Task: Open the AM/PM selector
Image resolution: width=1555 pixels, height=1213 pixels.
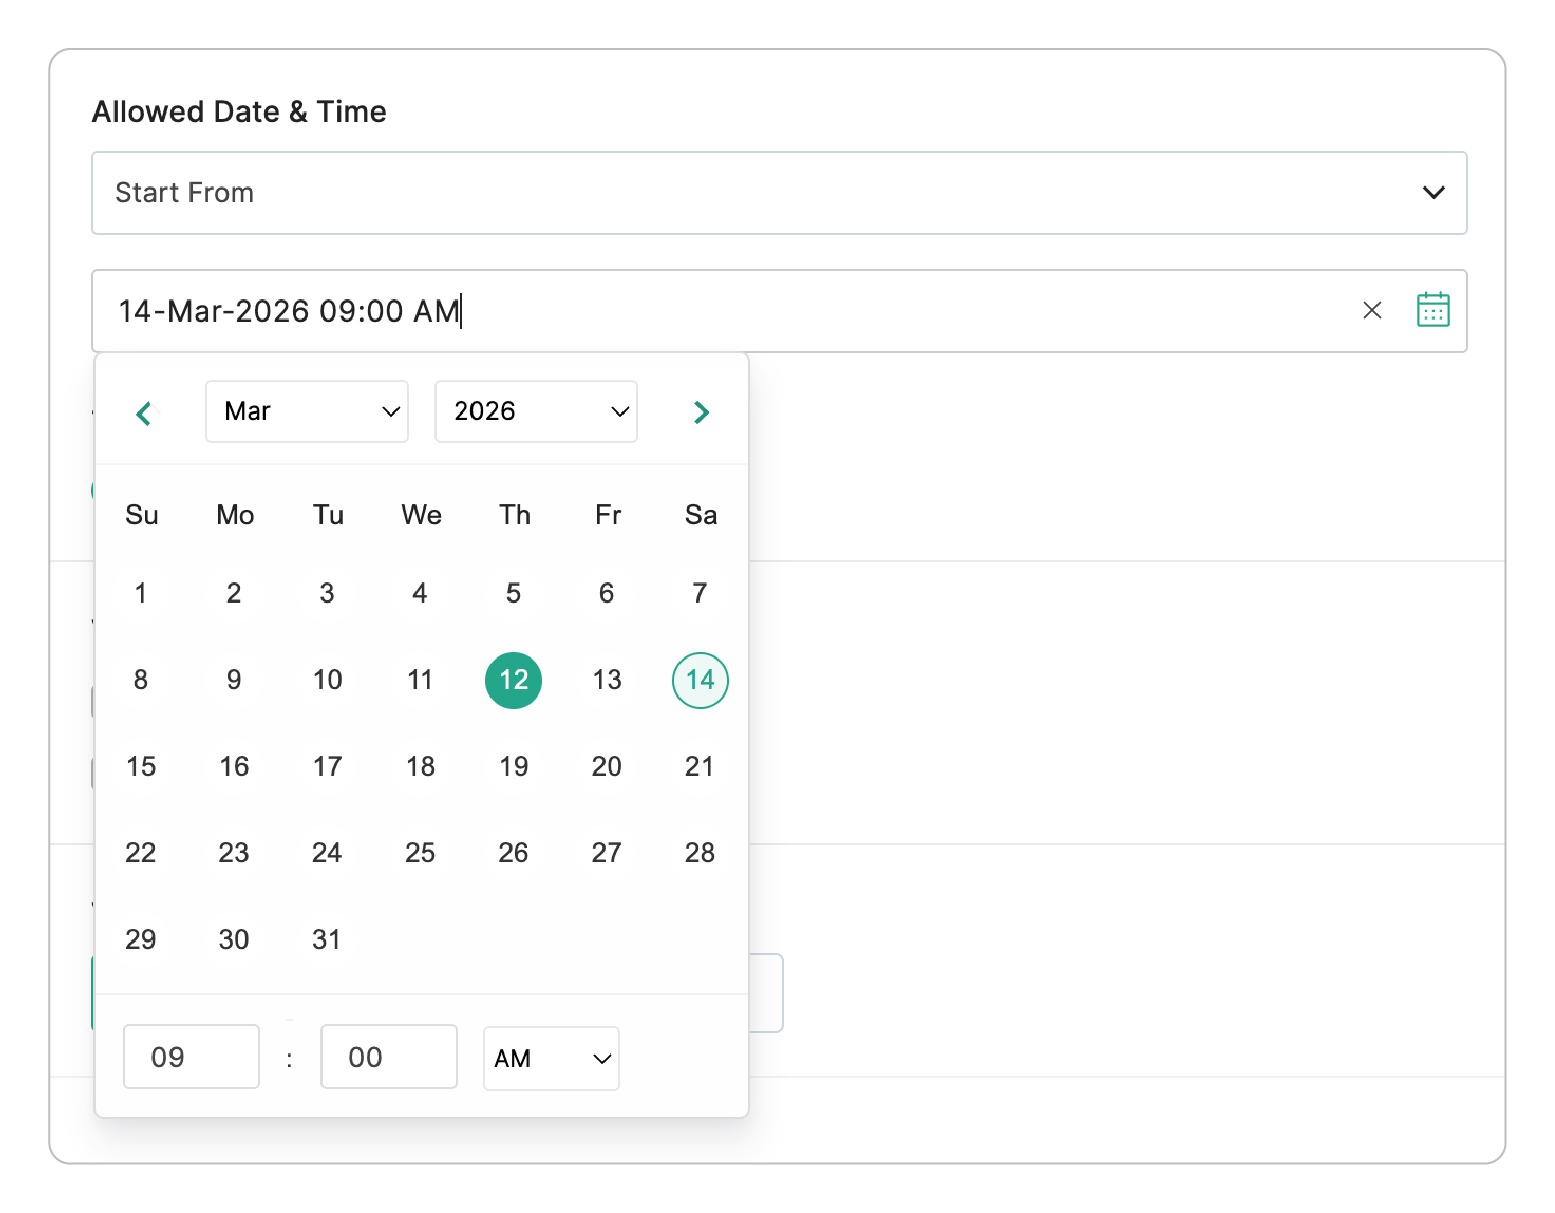Action: click(x=551, y=1058)
